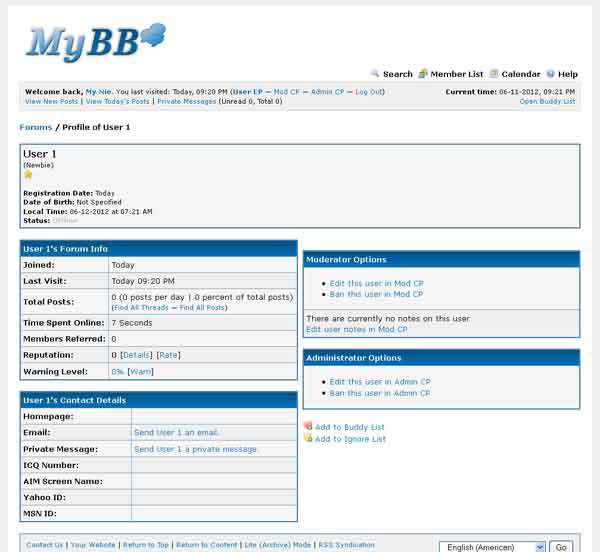Click the Newbie star rank icon

(x=28, y=175)
